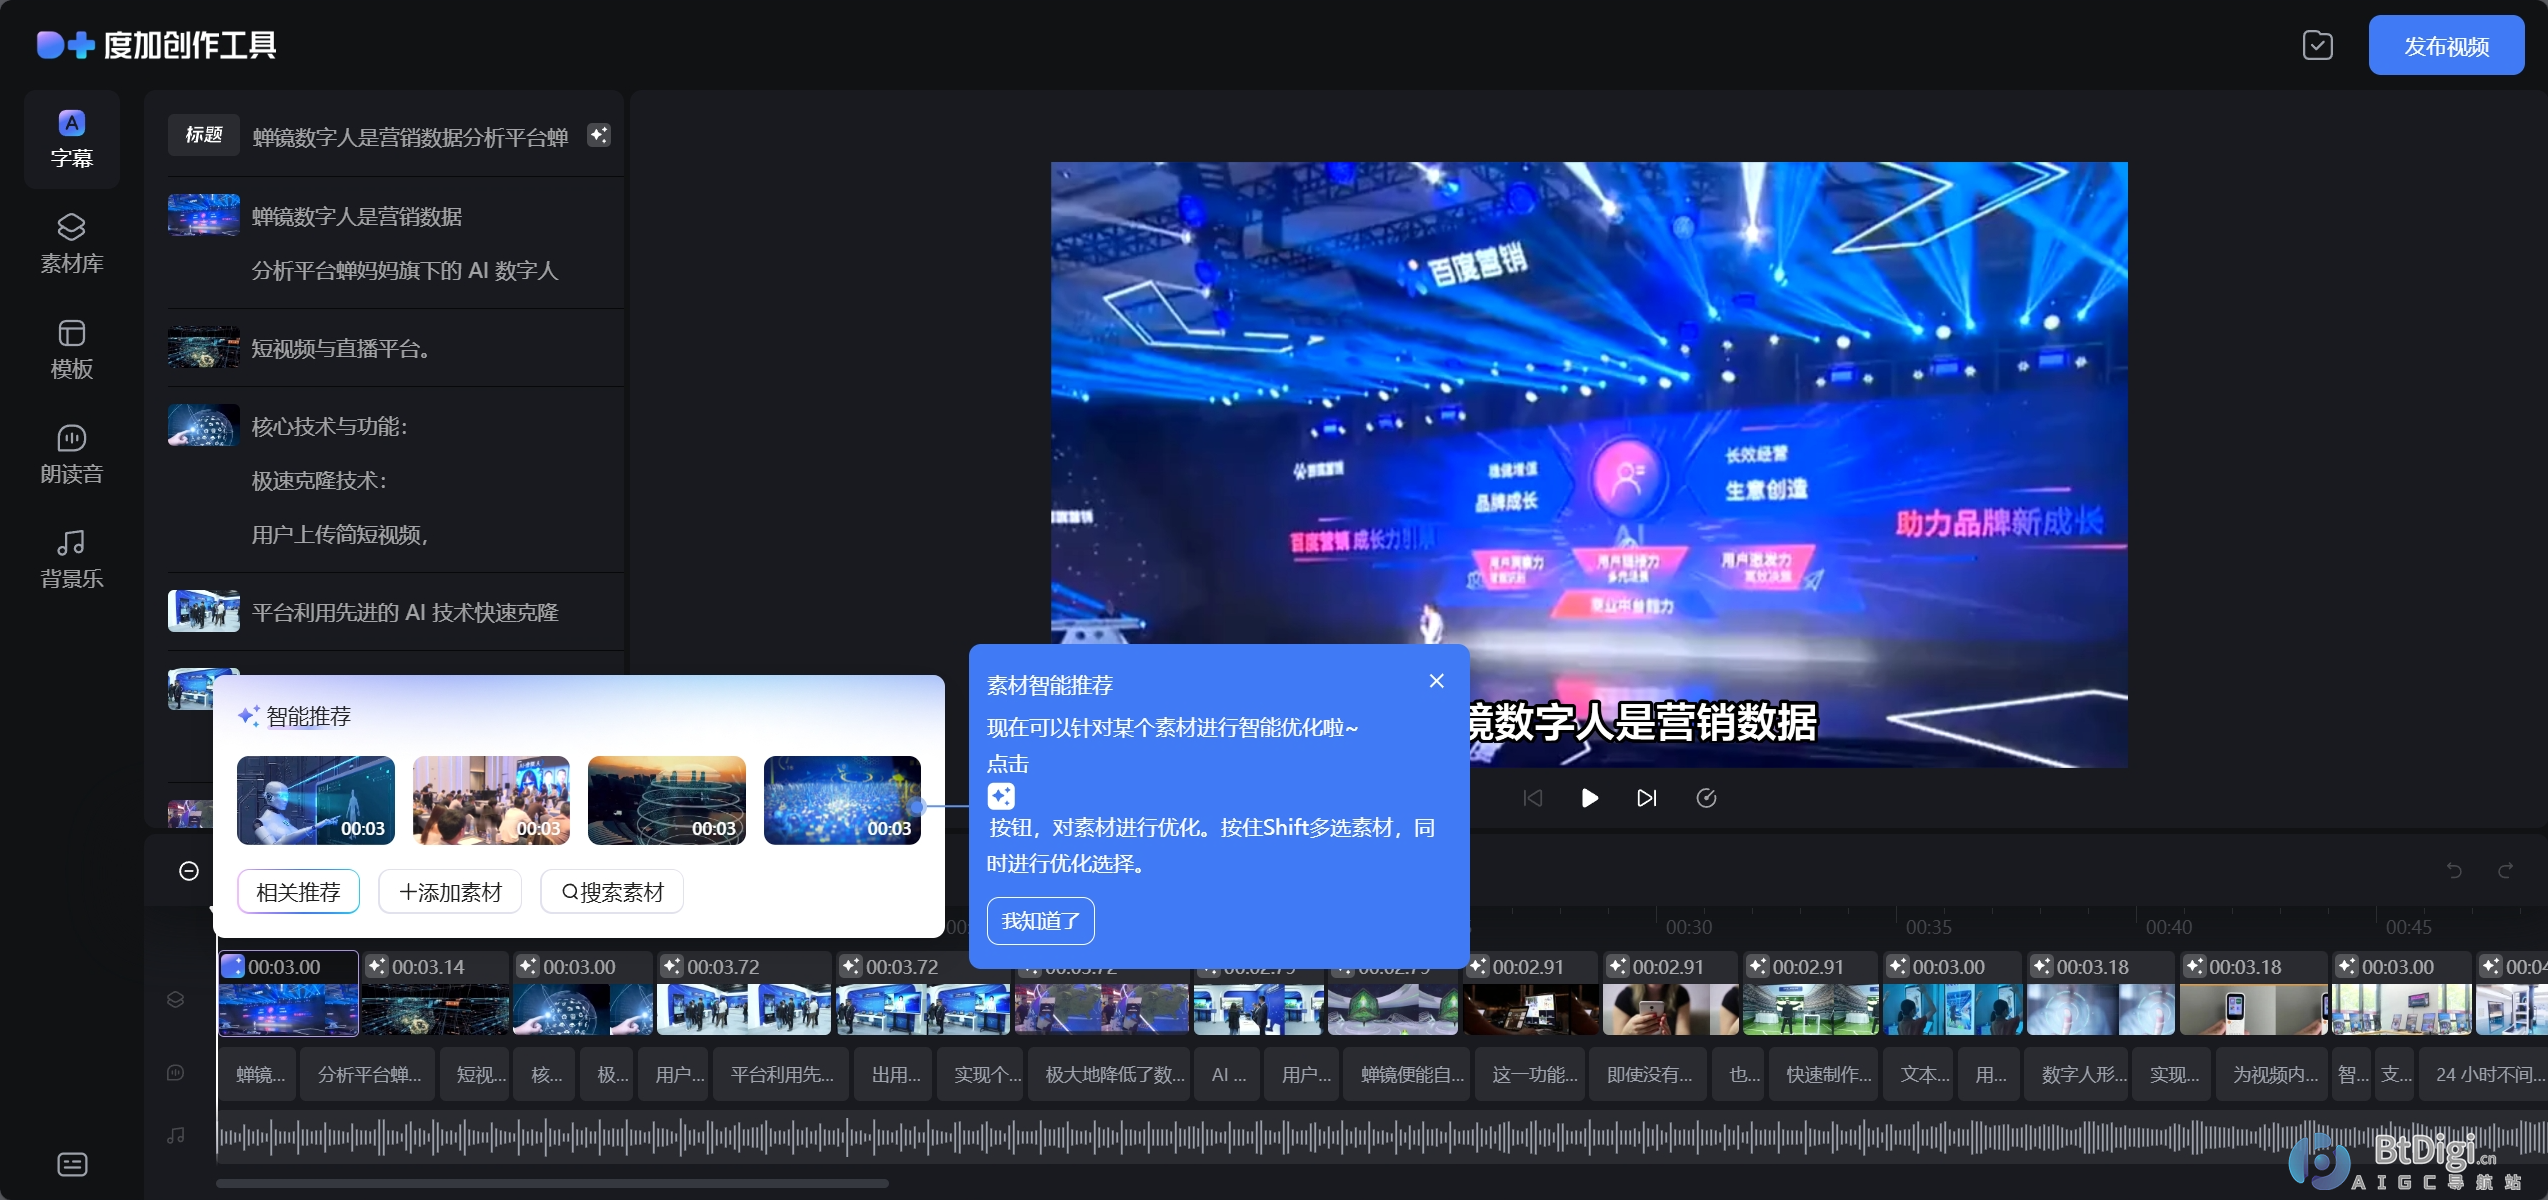
Task: Select the caption block 平台利用先...
Action: [781, 1074]
